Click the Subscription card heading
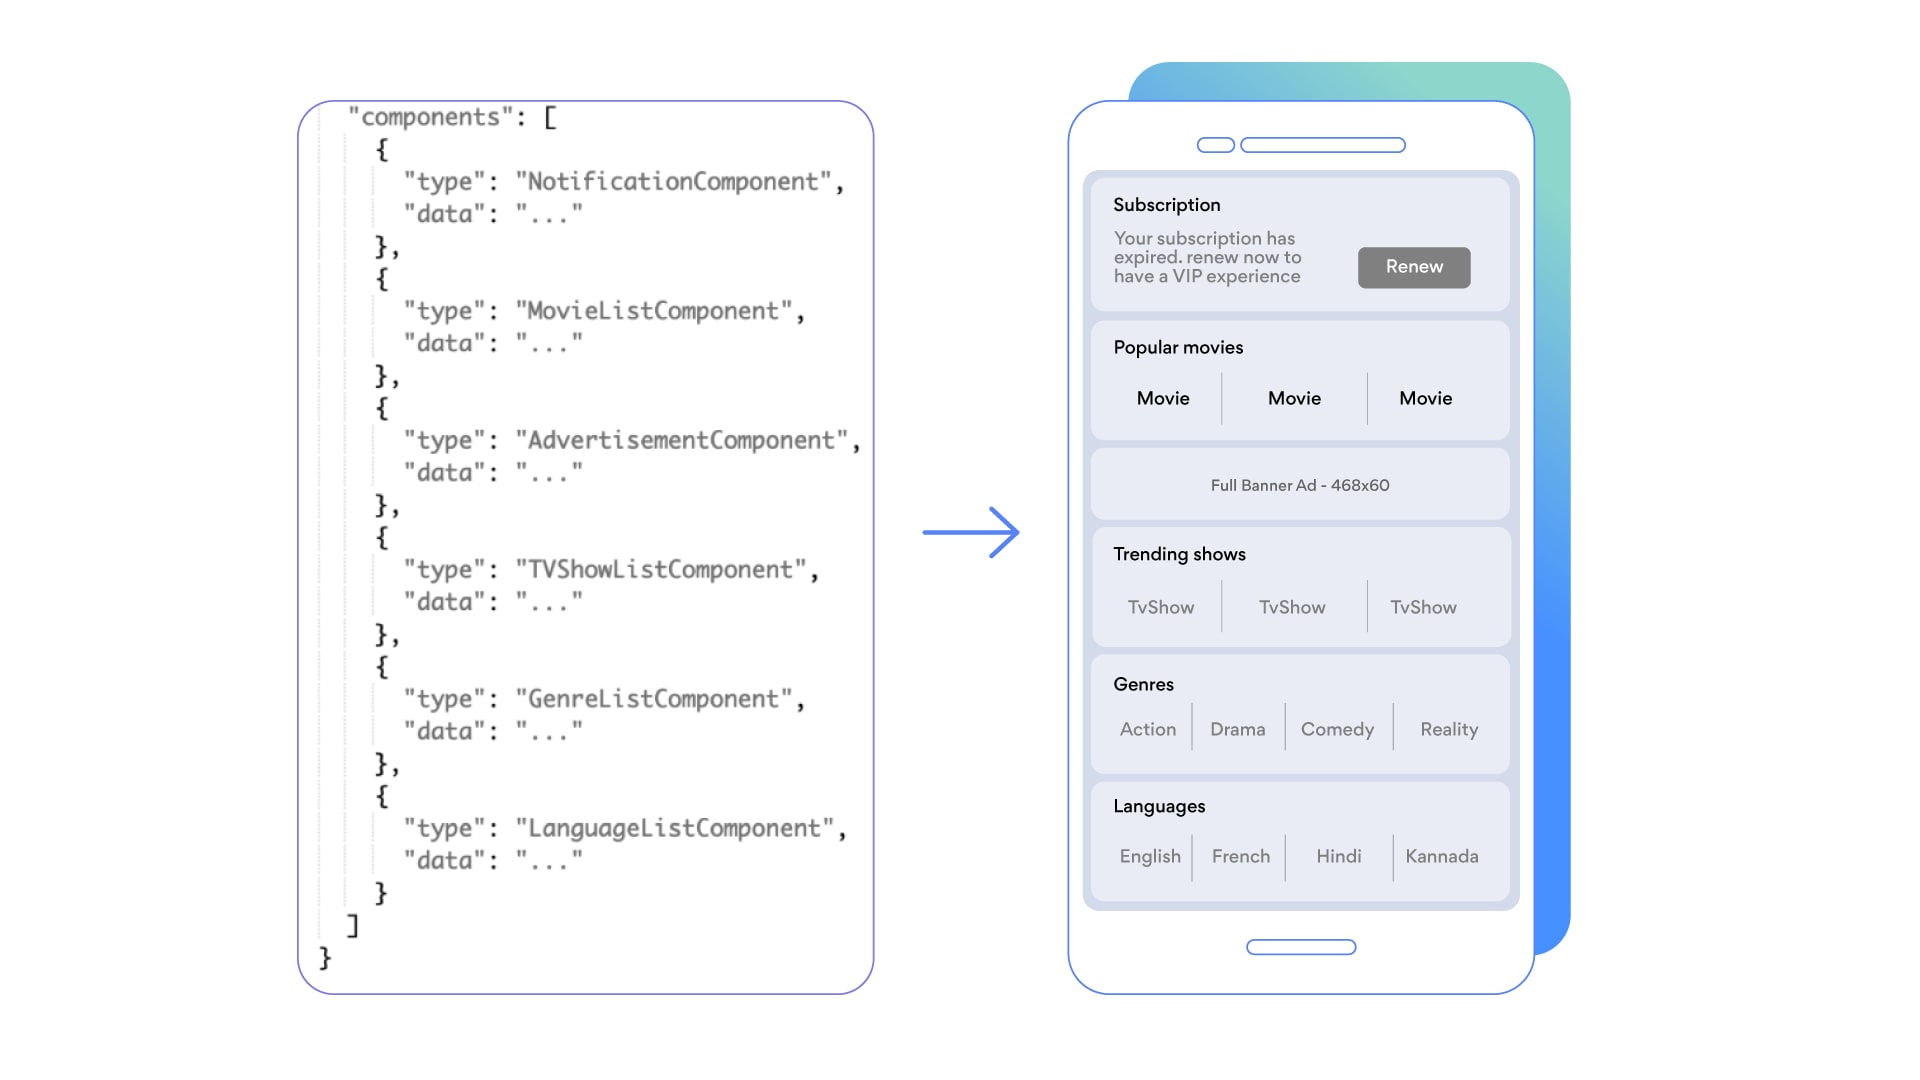The height and width of the screenshot is (1080, 1920). (x=1167, y=205)
